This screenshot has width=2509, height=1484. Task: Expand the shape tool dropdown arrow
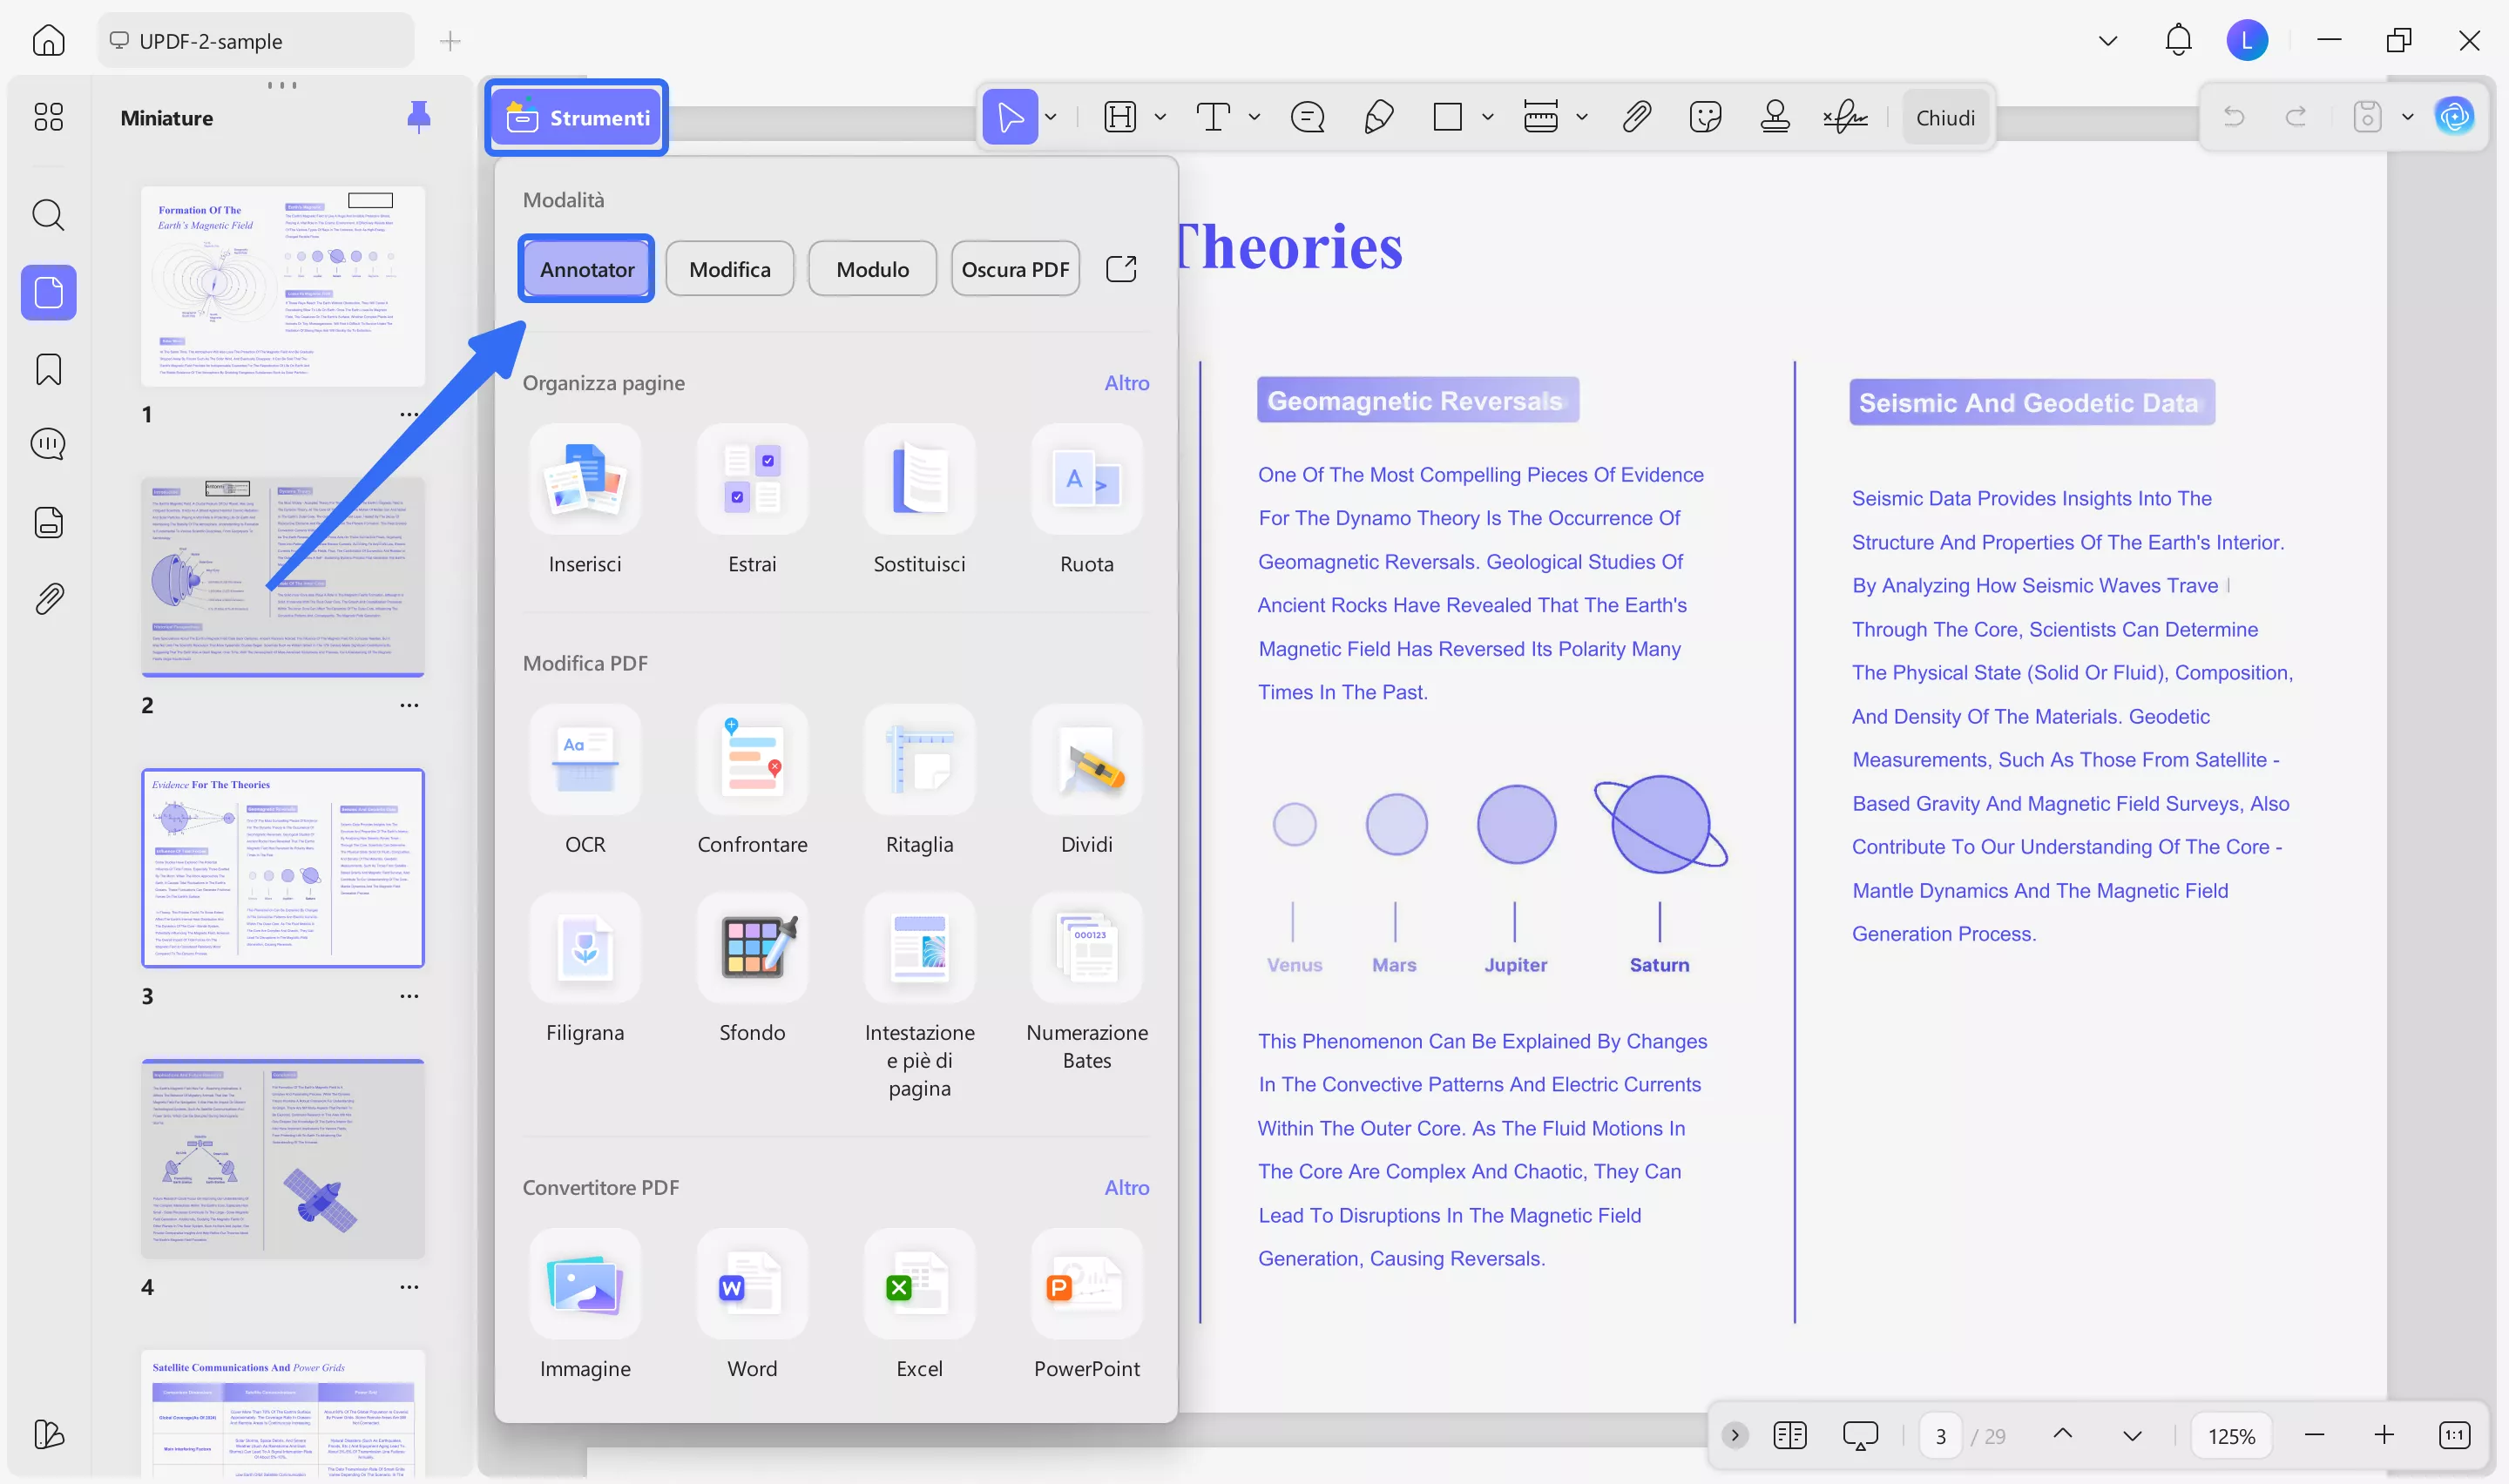coord(1488,117)
